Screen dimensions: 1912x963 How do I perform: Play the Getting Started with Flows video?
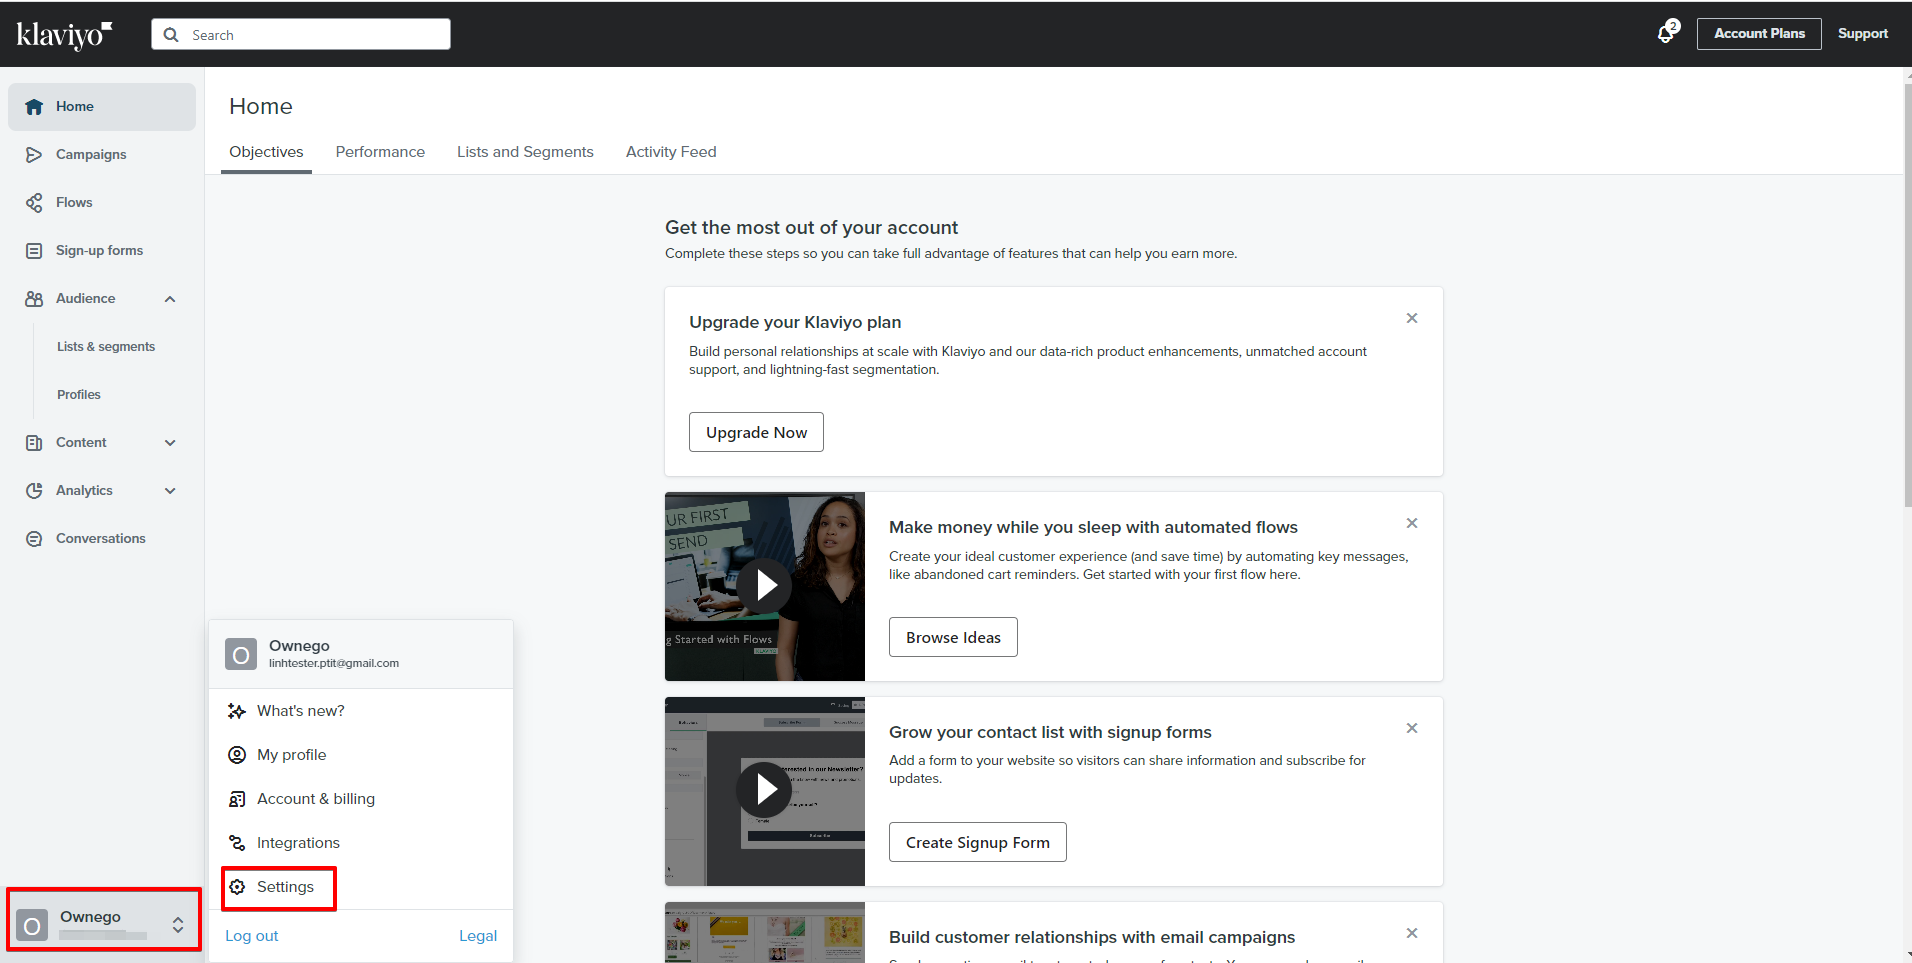tap(765, 585)
